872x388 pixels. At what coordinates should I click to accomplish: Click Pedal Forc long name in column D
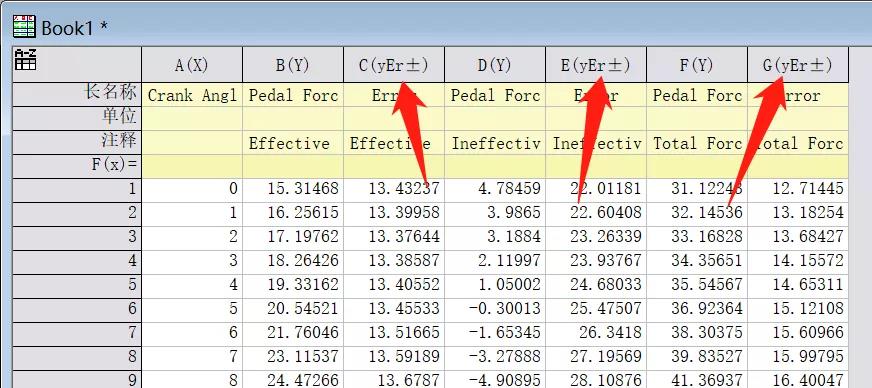[495, 95]
